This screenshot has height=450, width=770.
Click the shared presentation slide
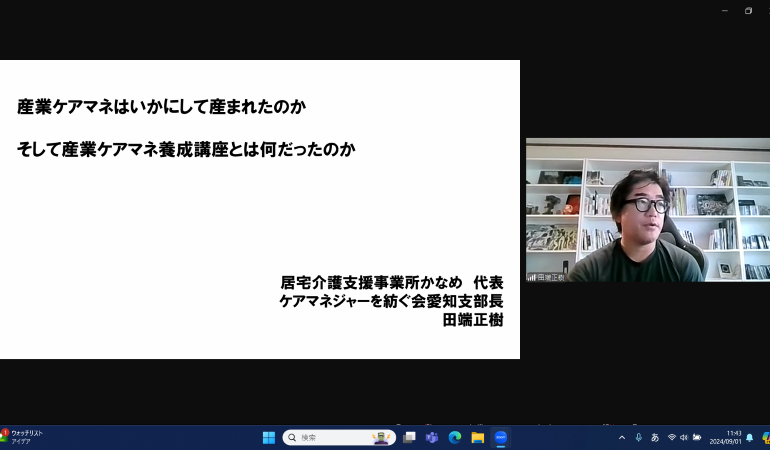point(259,209)
